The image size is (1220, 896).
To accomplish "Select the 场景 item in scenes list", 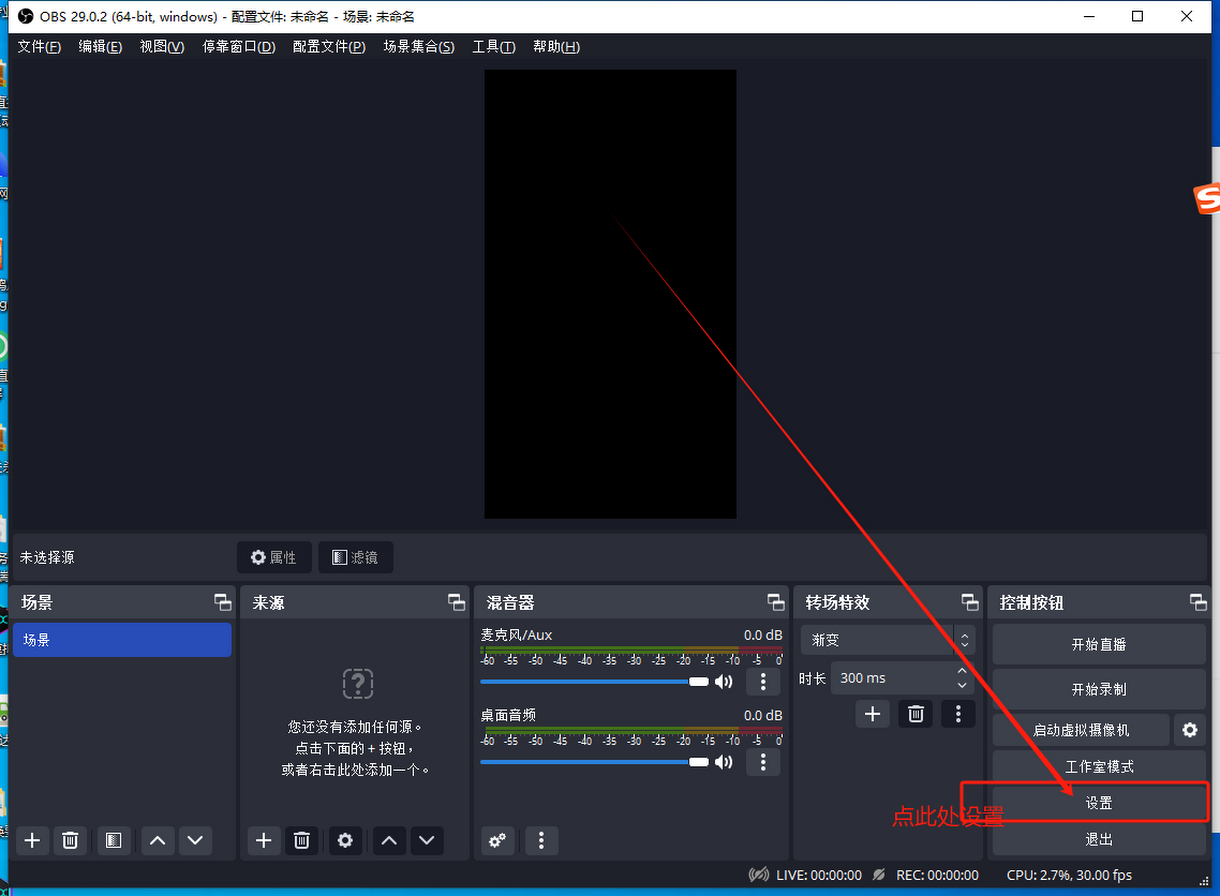I will 122,640.
